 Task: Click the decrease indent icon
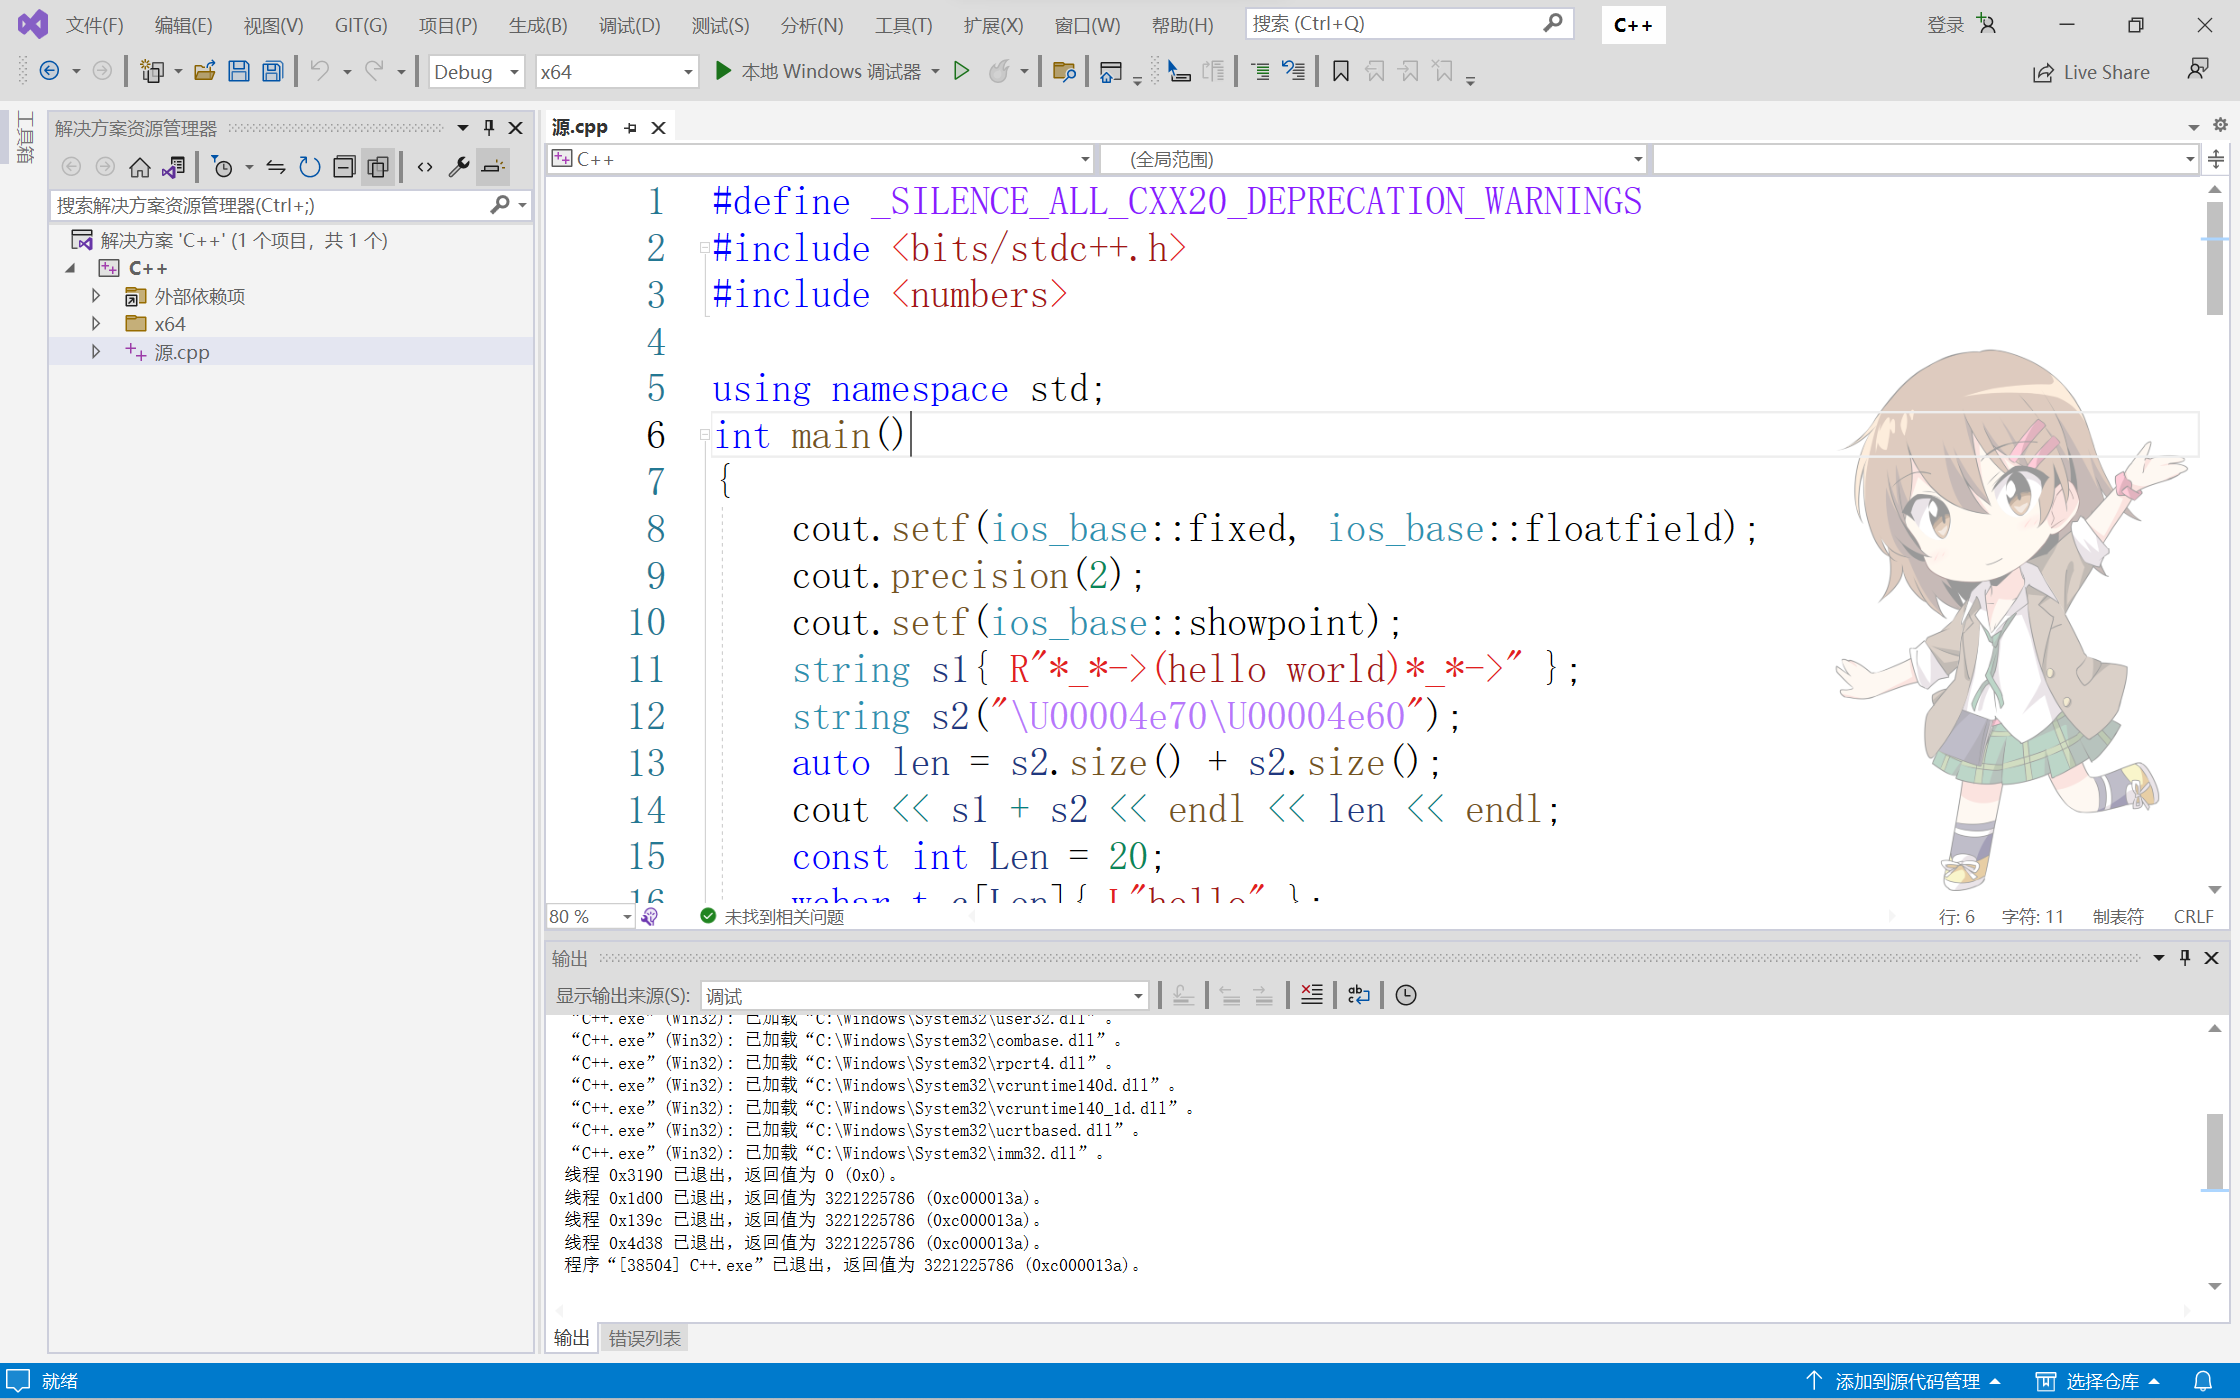1260,71
